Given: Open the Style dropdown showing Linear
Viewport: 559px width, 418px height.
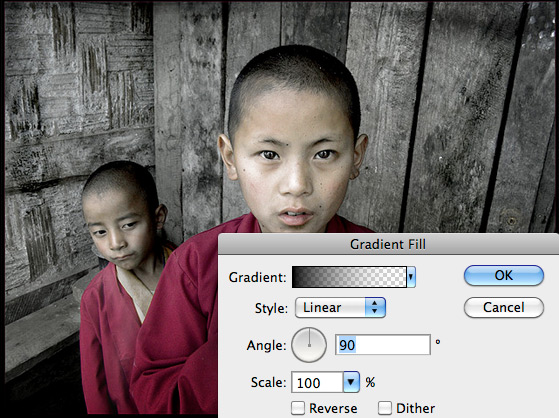Looking at the screenshot, I should (340, 307).
